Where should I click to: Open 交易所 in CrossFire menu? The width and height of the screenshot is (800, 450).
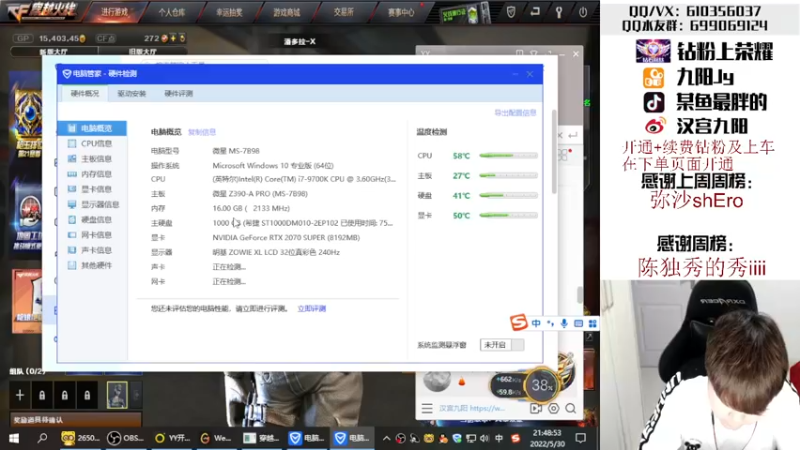(x=343, y=12)
